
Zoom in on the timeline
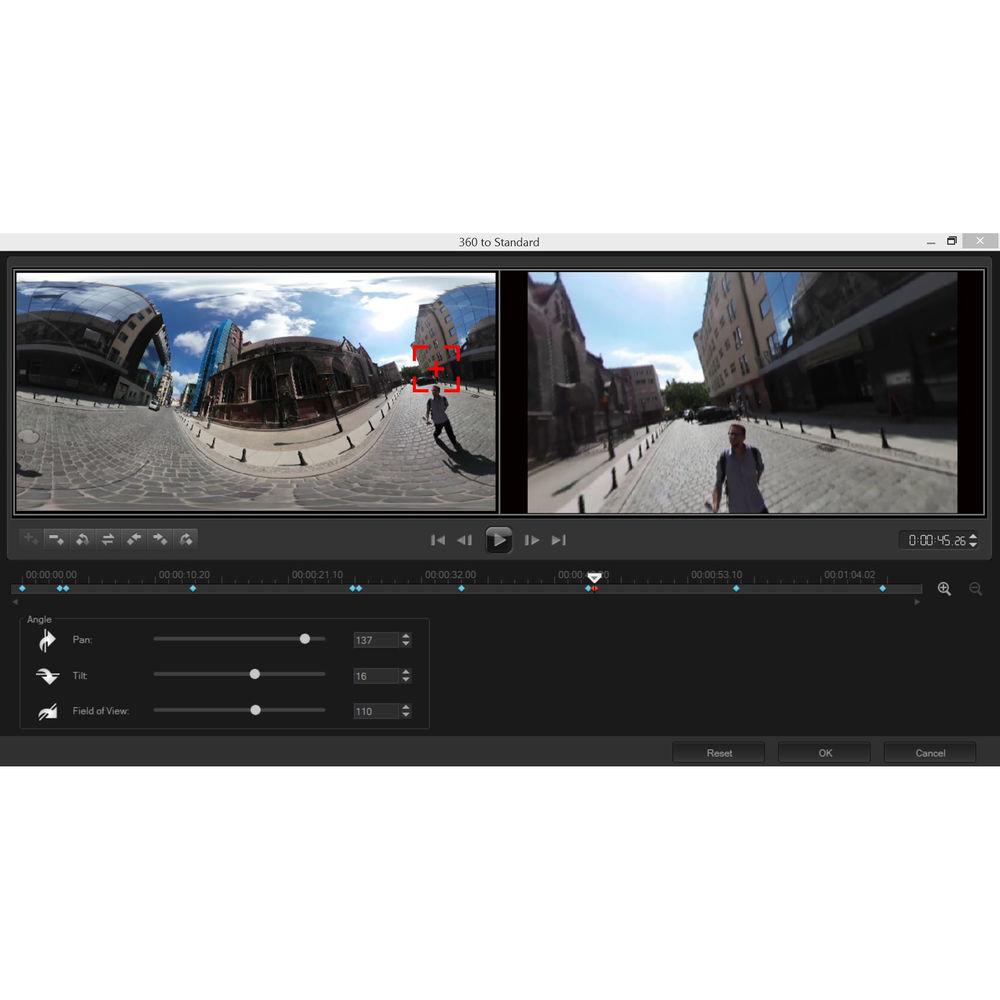(944, 589)
